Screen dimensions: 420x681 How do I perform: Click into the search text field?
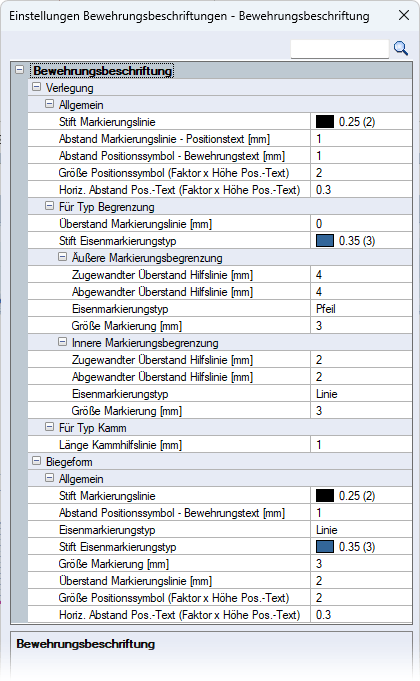point(339,49)
